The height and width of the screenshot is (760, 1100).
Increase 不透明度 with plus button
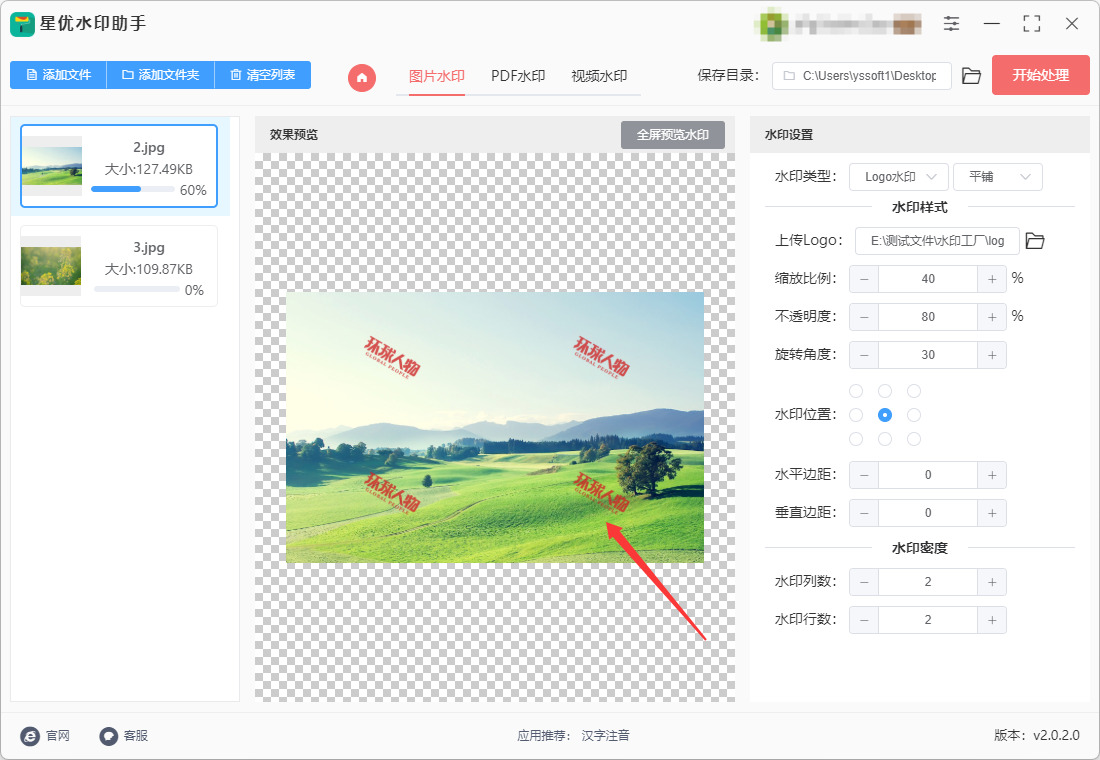point(992,316)
